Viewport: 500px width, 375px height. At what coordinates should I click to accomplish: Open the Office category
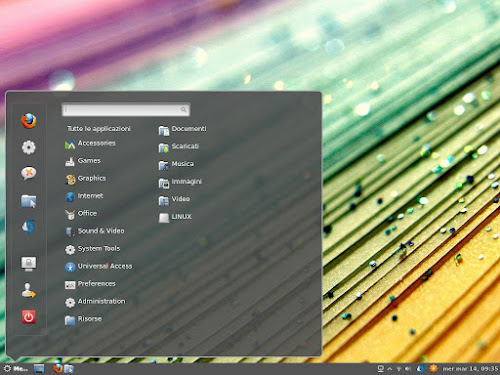click(x=81, y=214)
